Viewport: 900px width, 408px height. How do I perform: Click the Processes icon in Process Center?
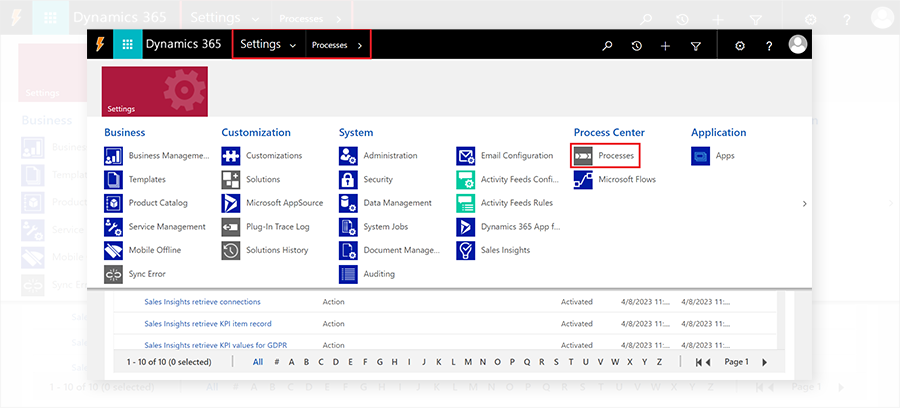pyautogui.click(x=583, y=156)
